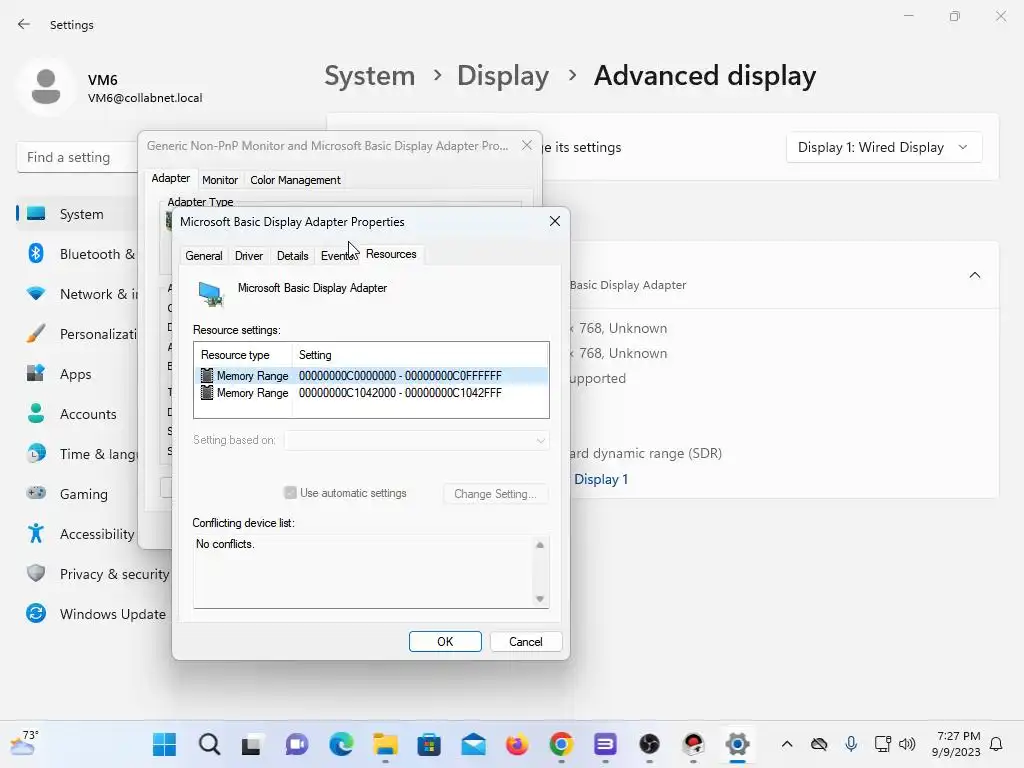Switch to the Details tab
1024x768 pixels.
pos(293,255)
